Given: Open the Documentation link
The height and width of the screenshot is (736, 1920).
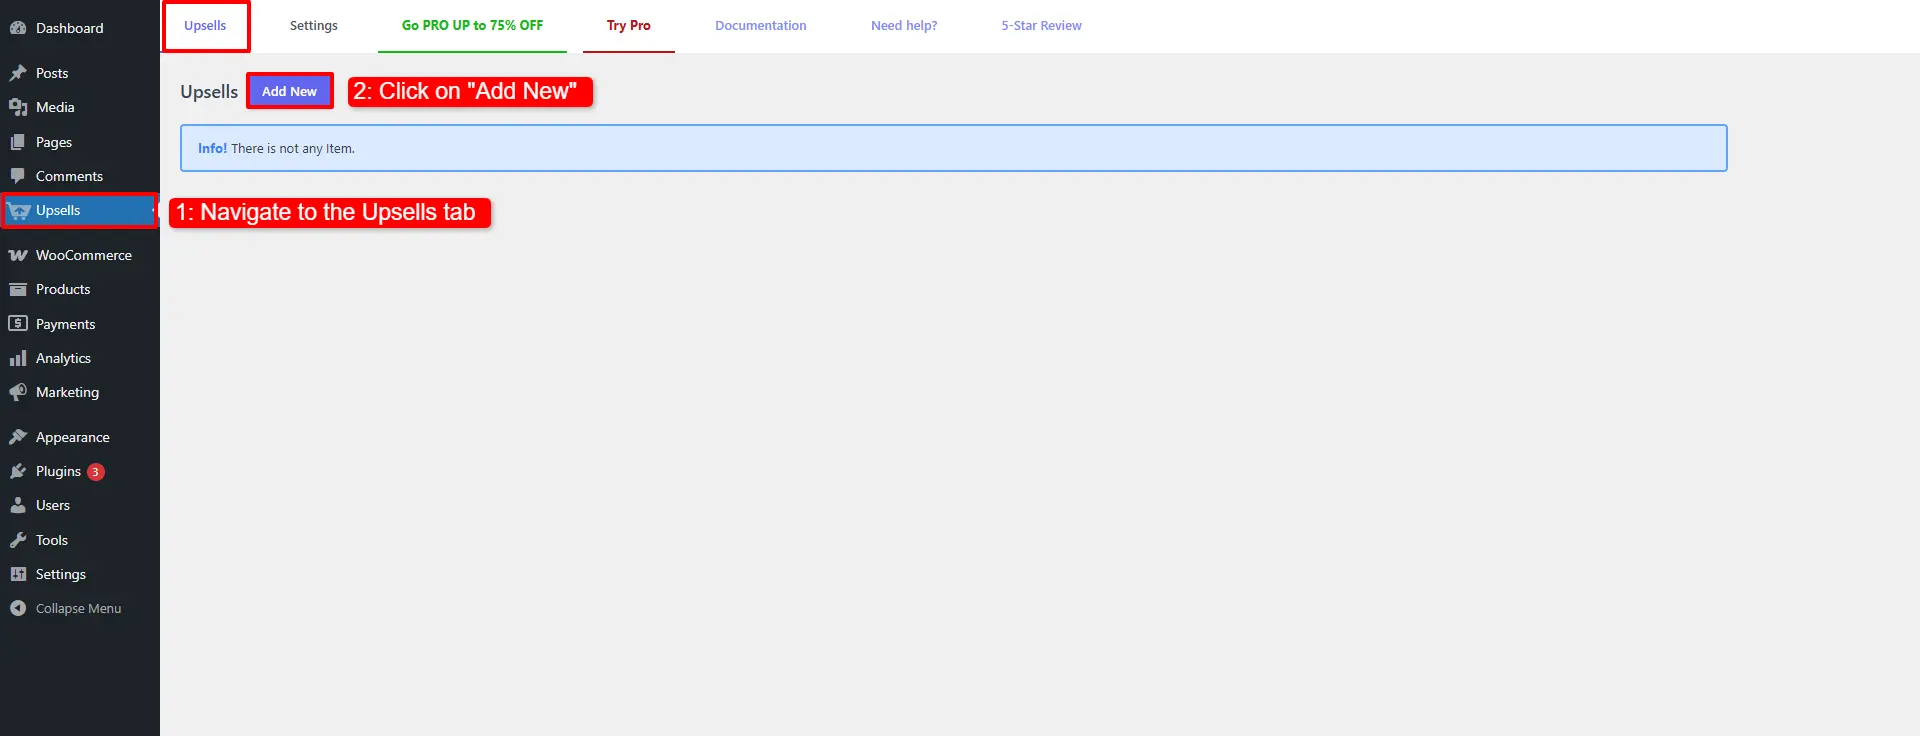Looking at the screenshot, I should pos(760,26).
